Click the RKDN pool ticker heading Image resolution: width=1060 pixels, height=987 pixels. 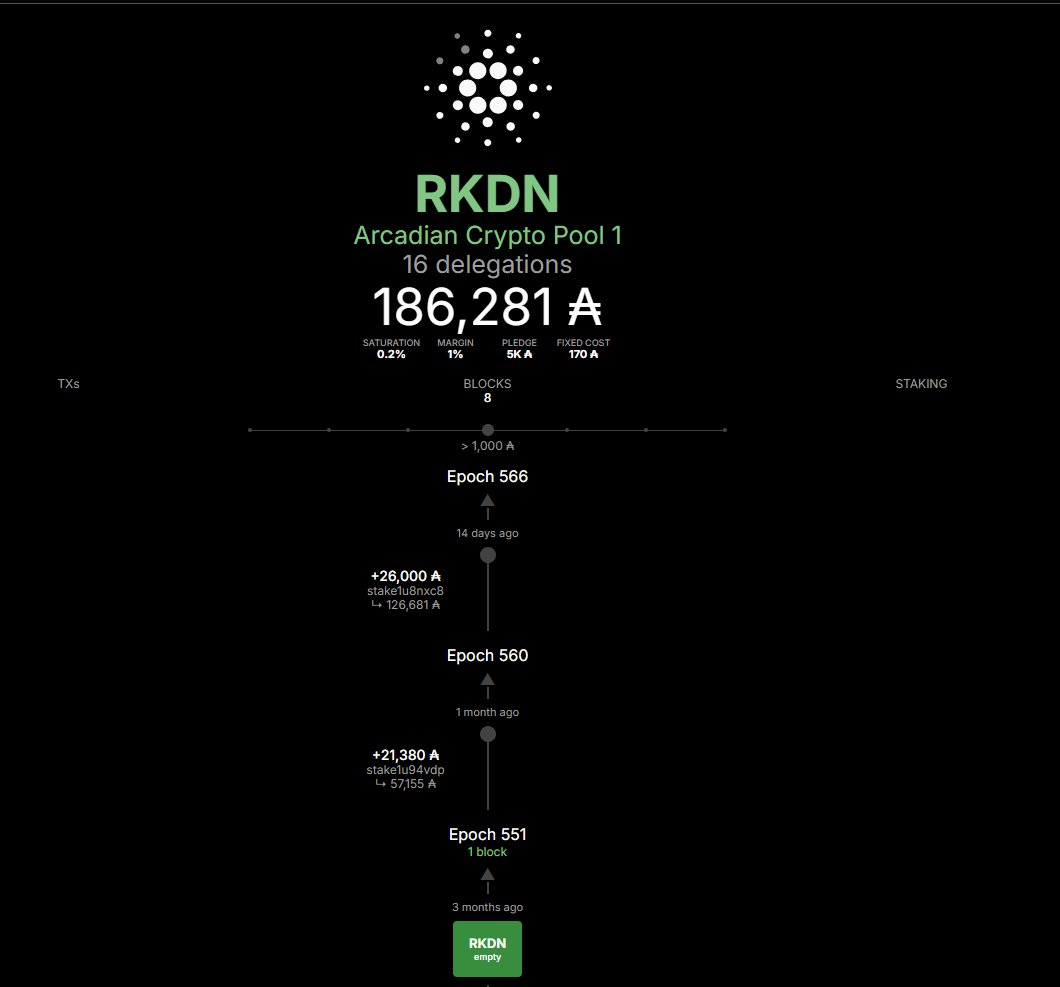tap(487, 194)
